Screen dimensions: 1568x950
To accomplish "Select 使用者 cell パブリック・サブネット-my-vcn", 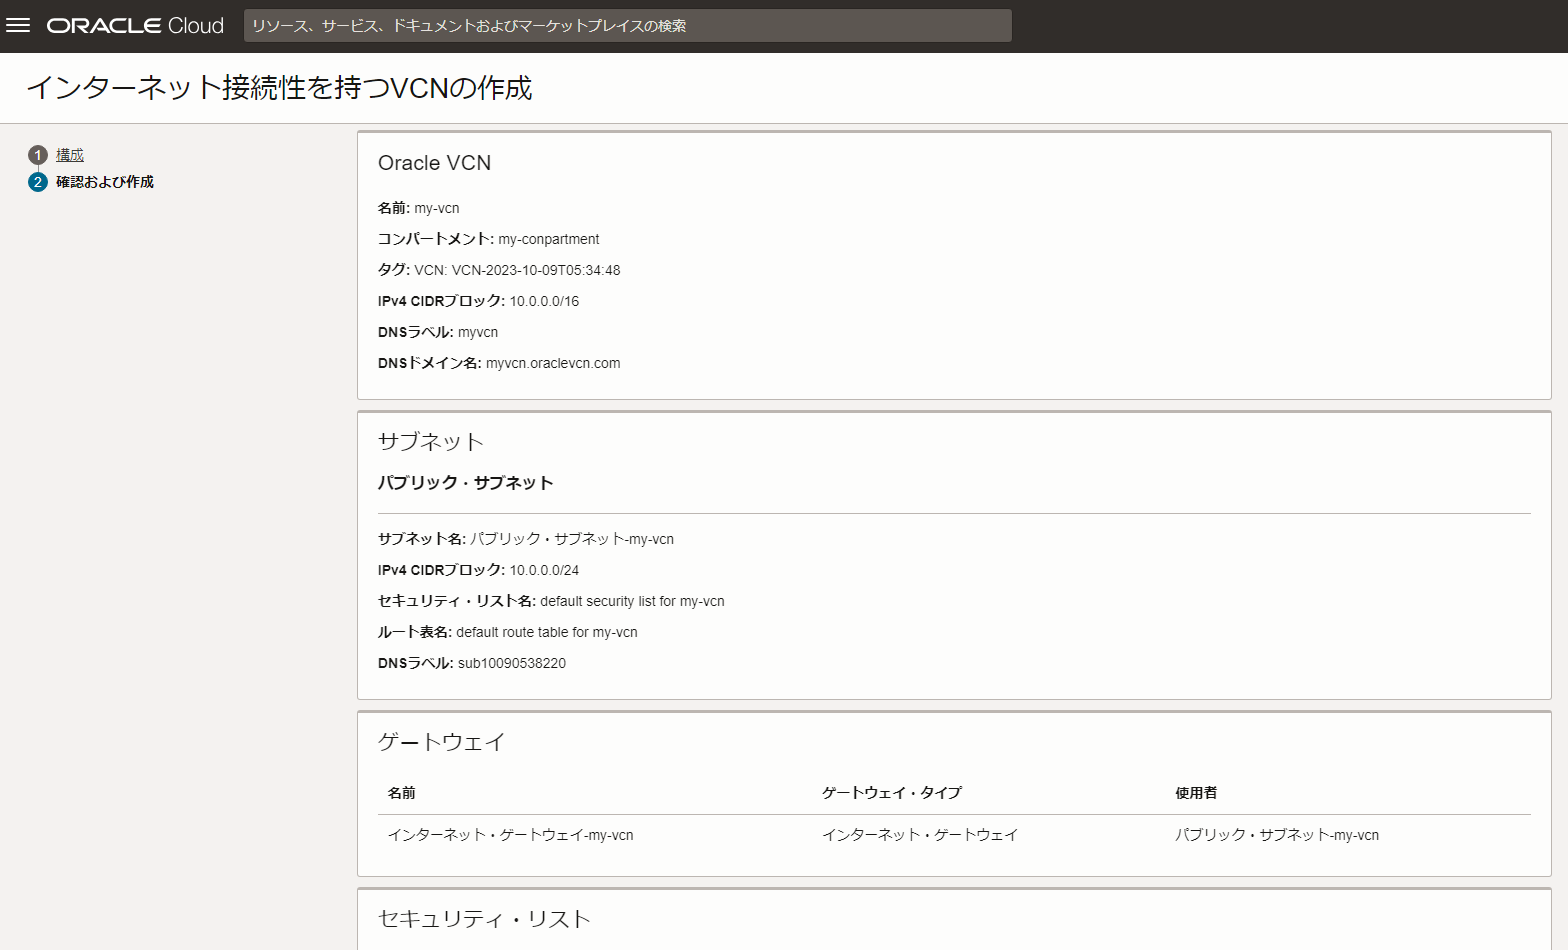I will (x=1277, y=835).
